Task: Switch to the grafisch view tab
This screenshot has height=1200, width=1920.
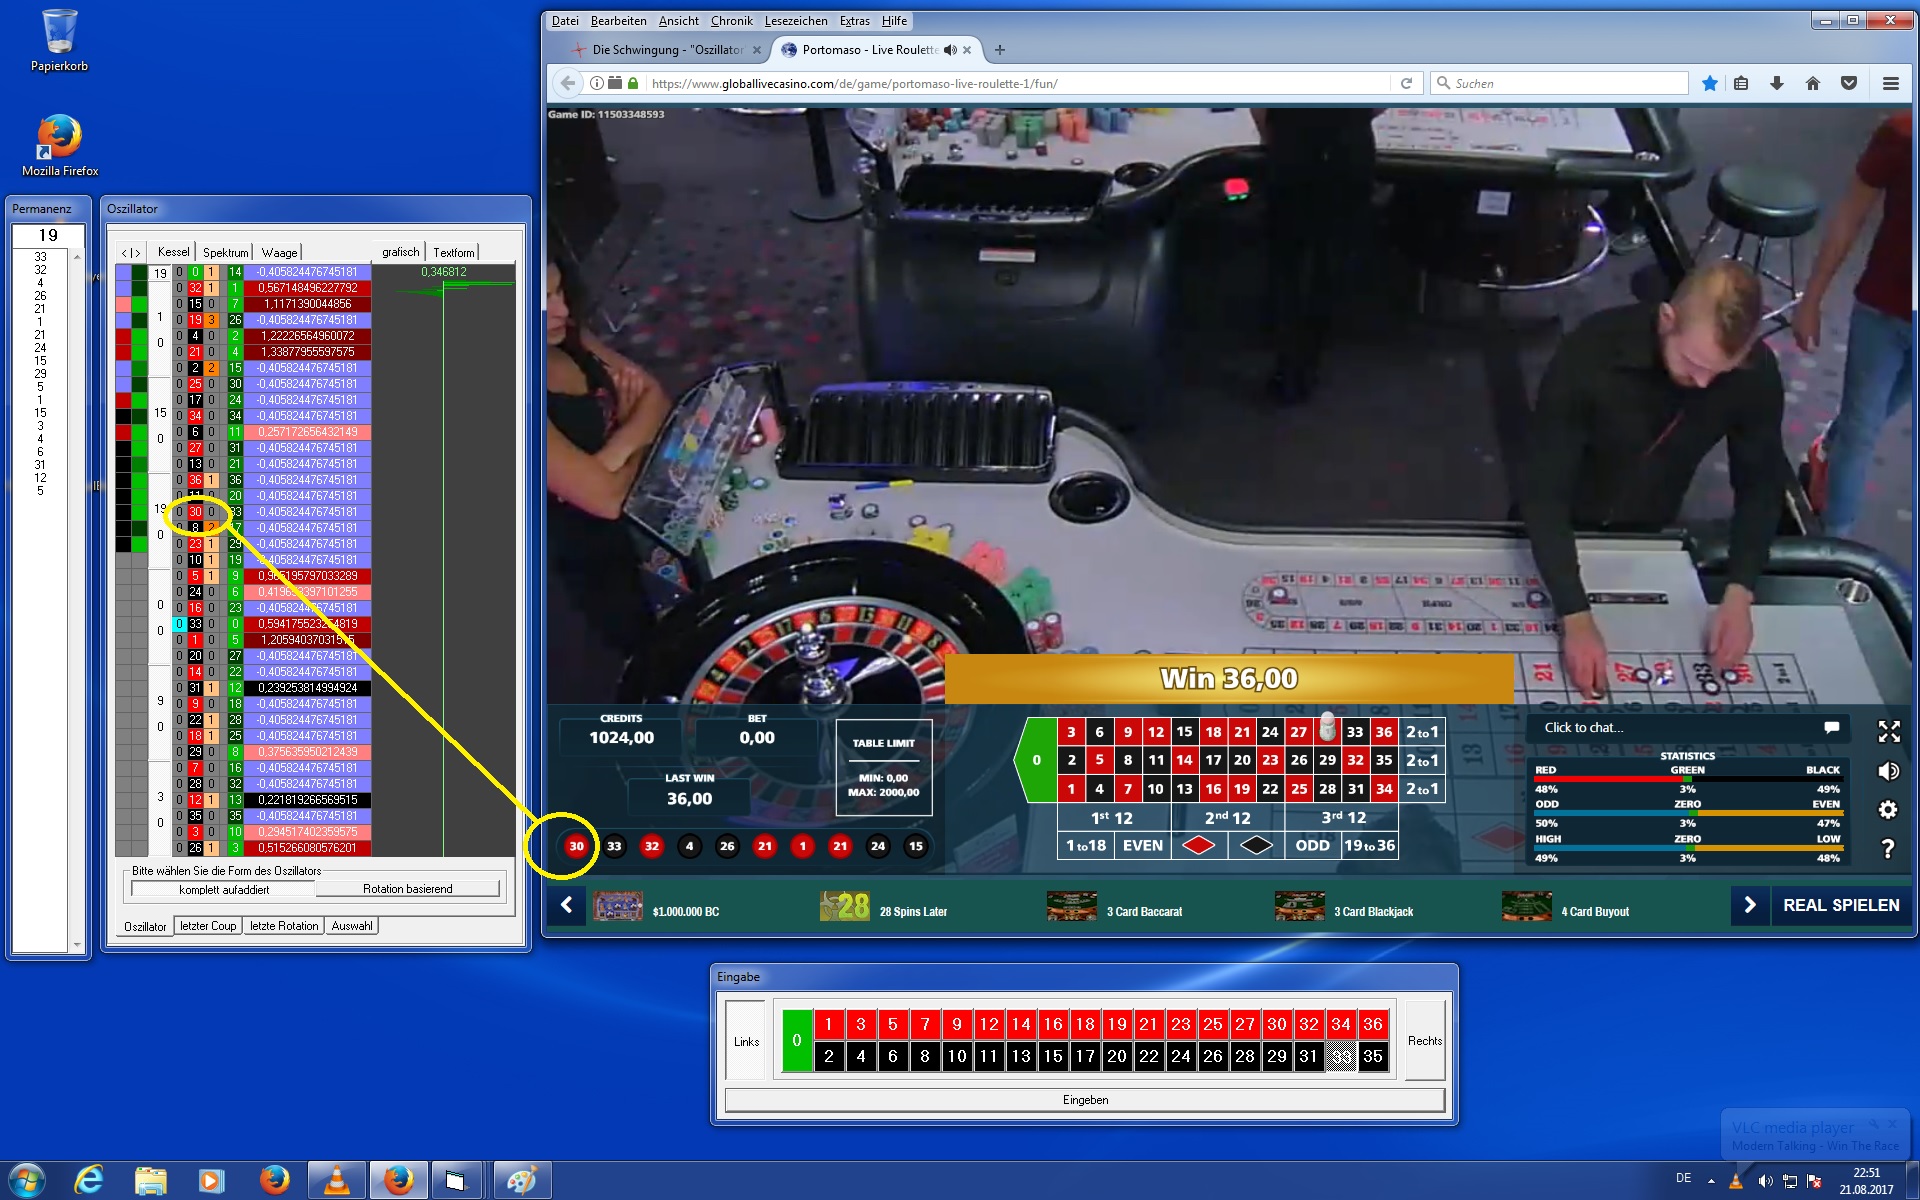Action: click(x=401, y=252)
